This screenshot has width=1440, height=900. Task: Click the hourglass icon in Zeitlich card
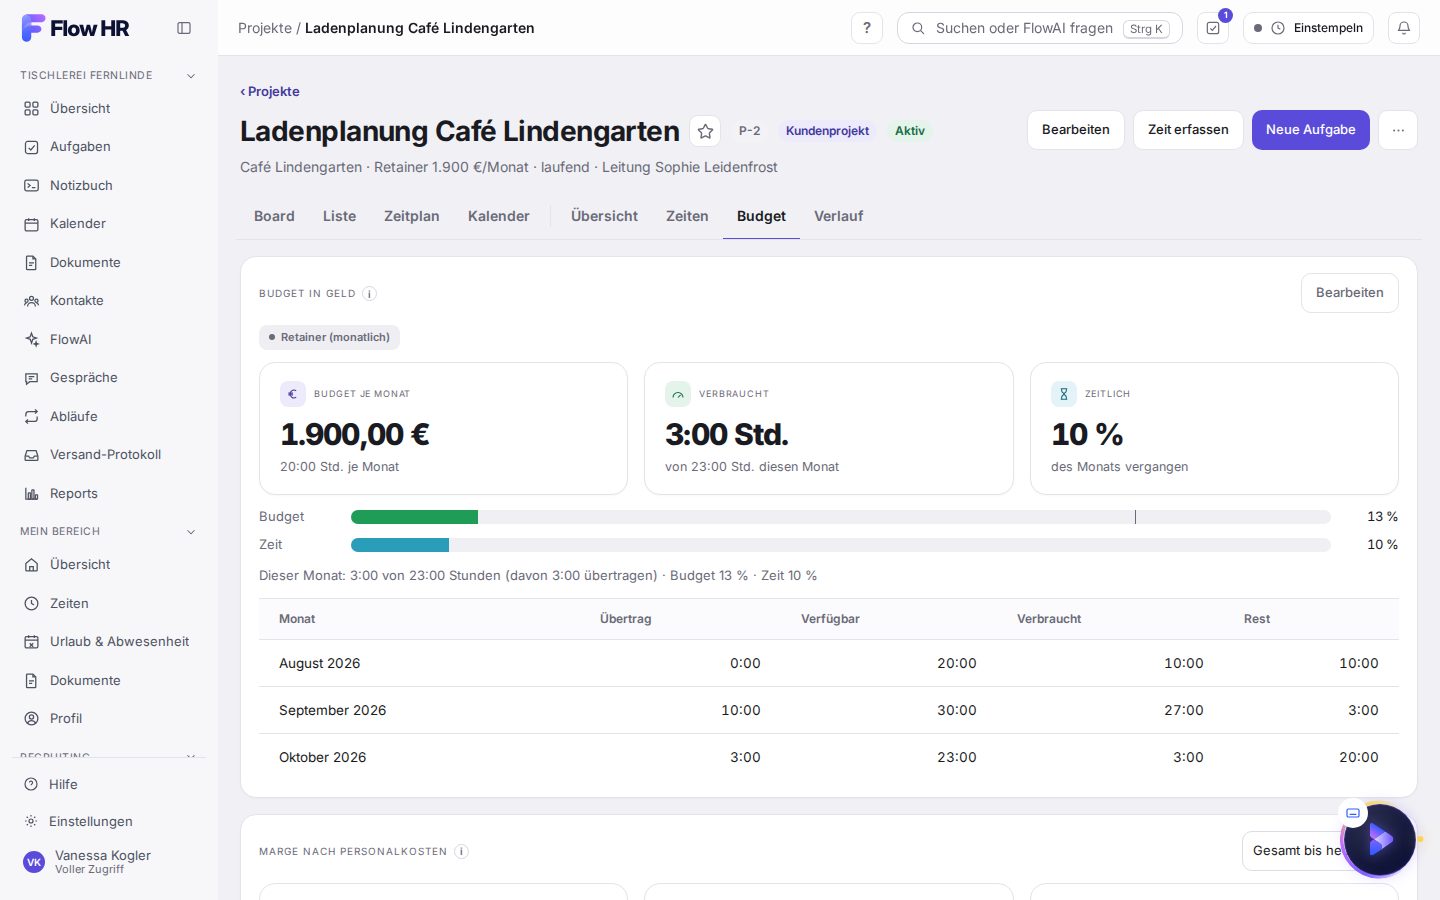1064,394
